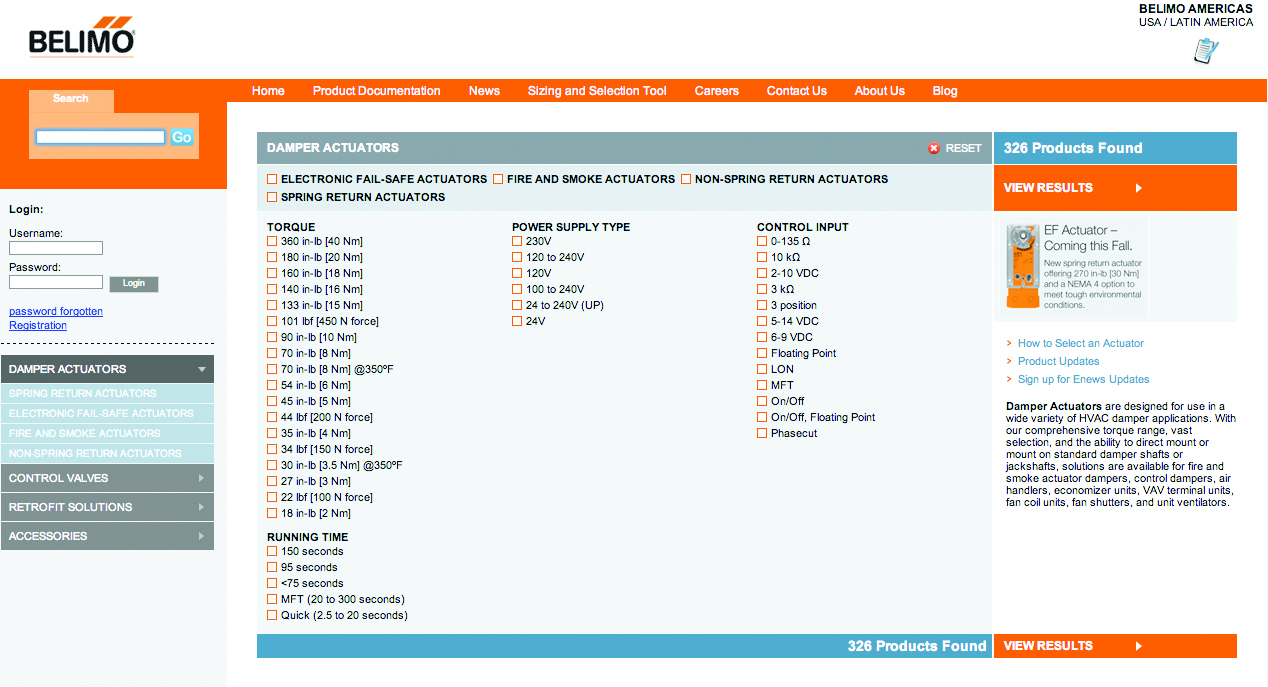Open the Careers menu item
1268x687 pixels.
717,91
